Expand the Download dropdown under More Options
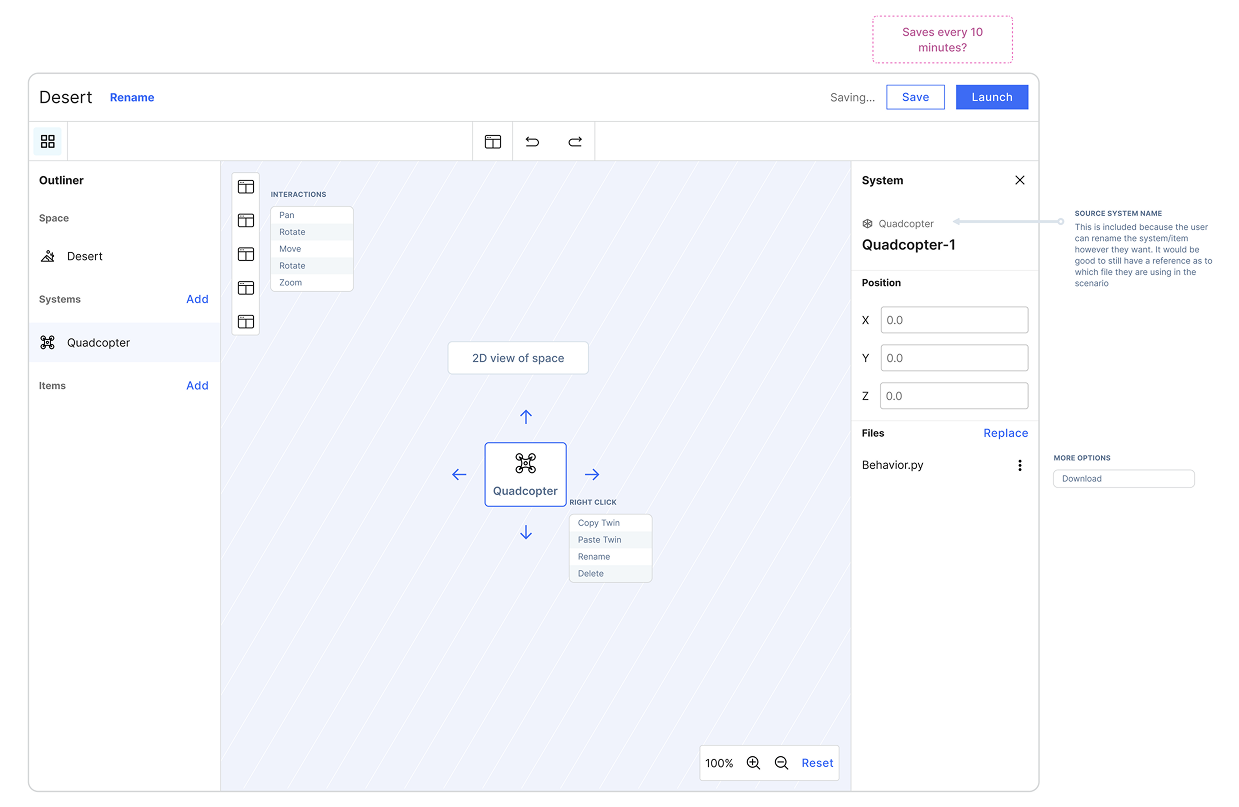1239x807 pixels. (x=1123, y=478)
